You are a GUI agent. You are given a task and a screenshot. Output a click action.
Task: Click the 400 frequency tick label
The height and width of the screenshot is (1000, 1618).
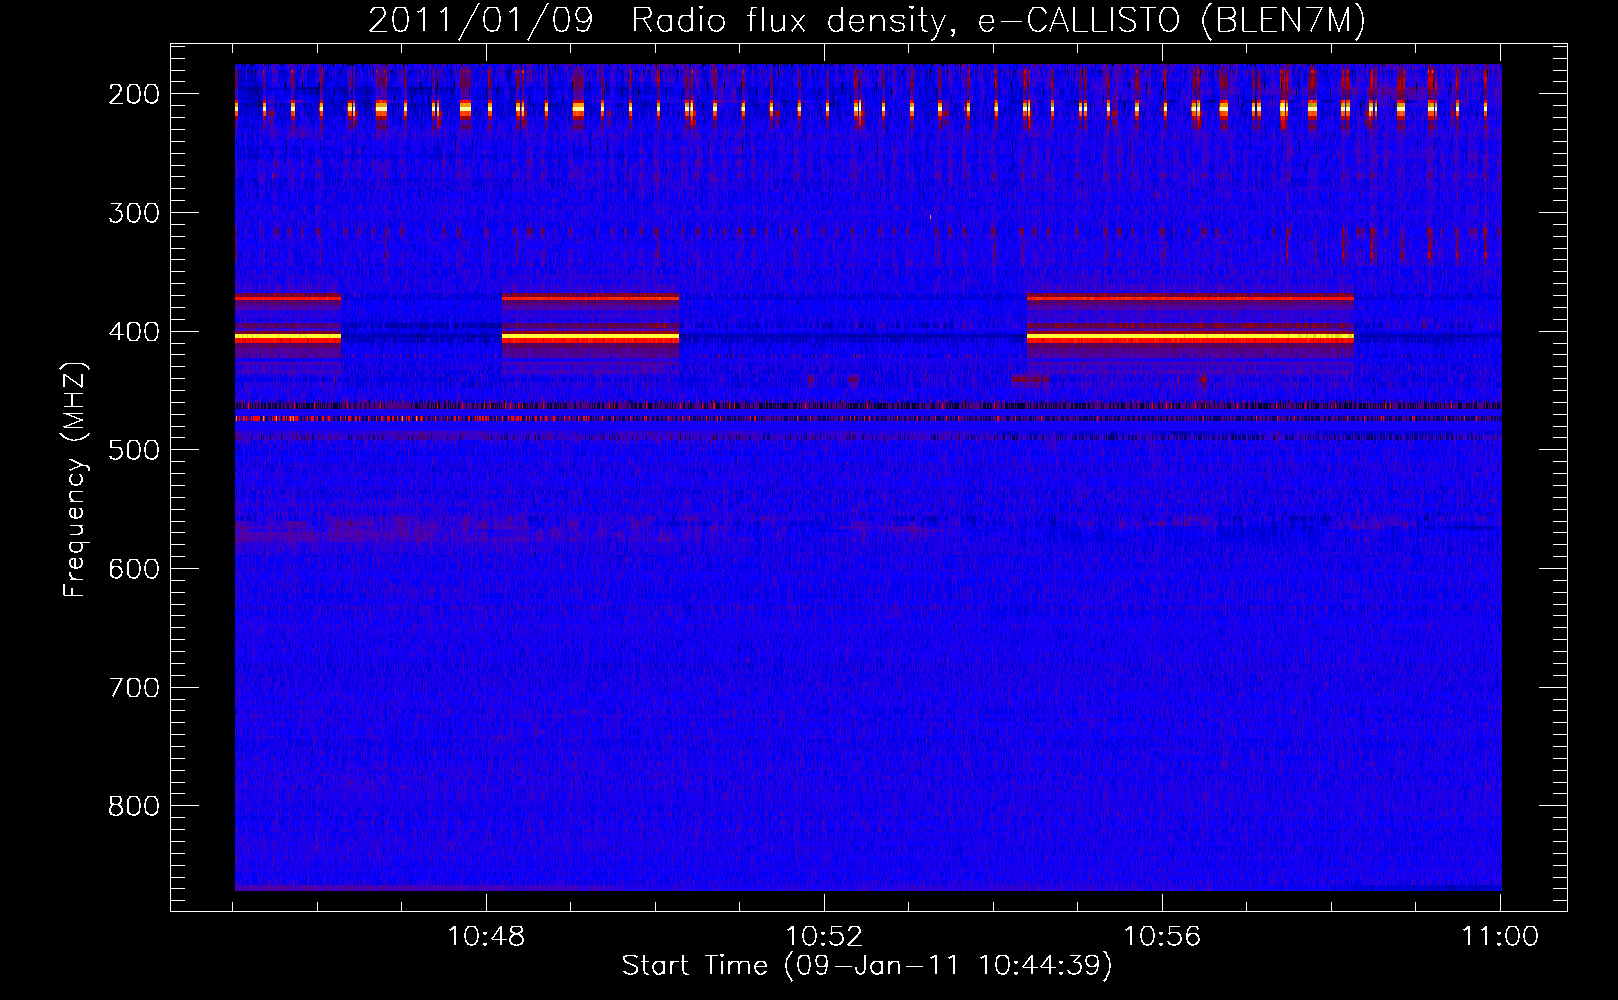134,332
